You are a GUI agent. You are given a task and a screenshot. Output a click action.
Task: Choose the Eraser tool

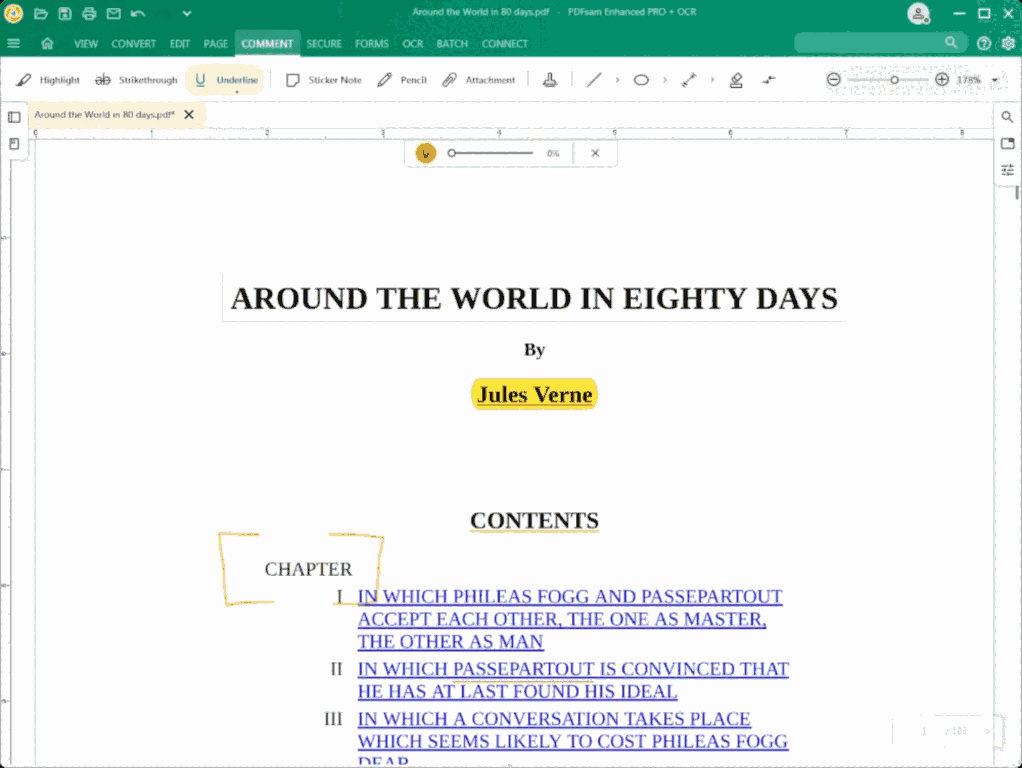pyautogui.click(x=736, y=80)
